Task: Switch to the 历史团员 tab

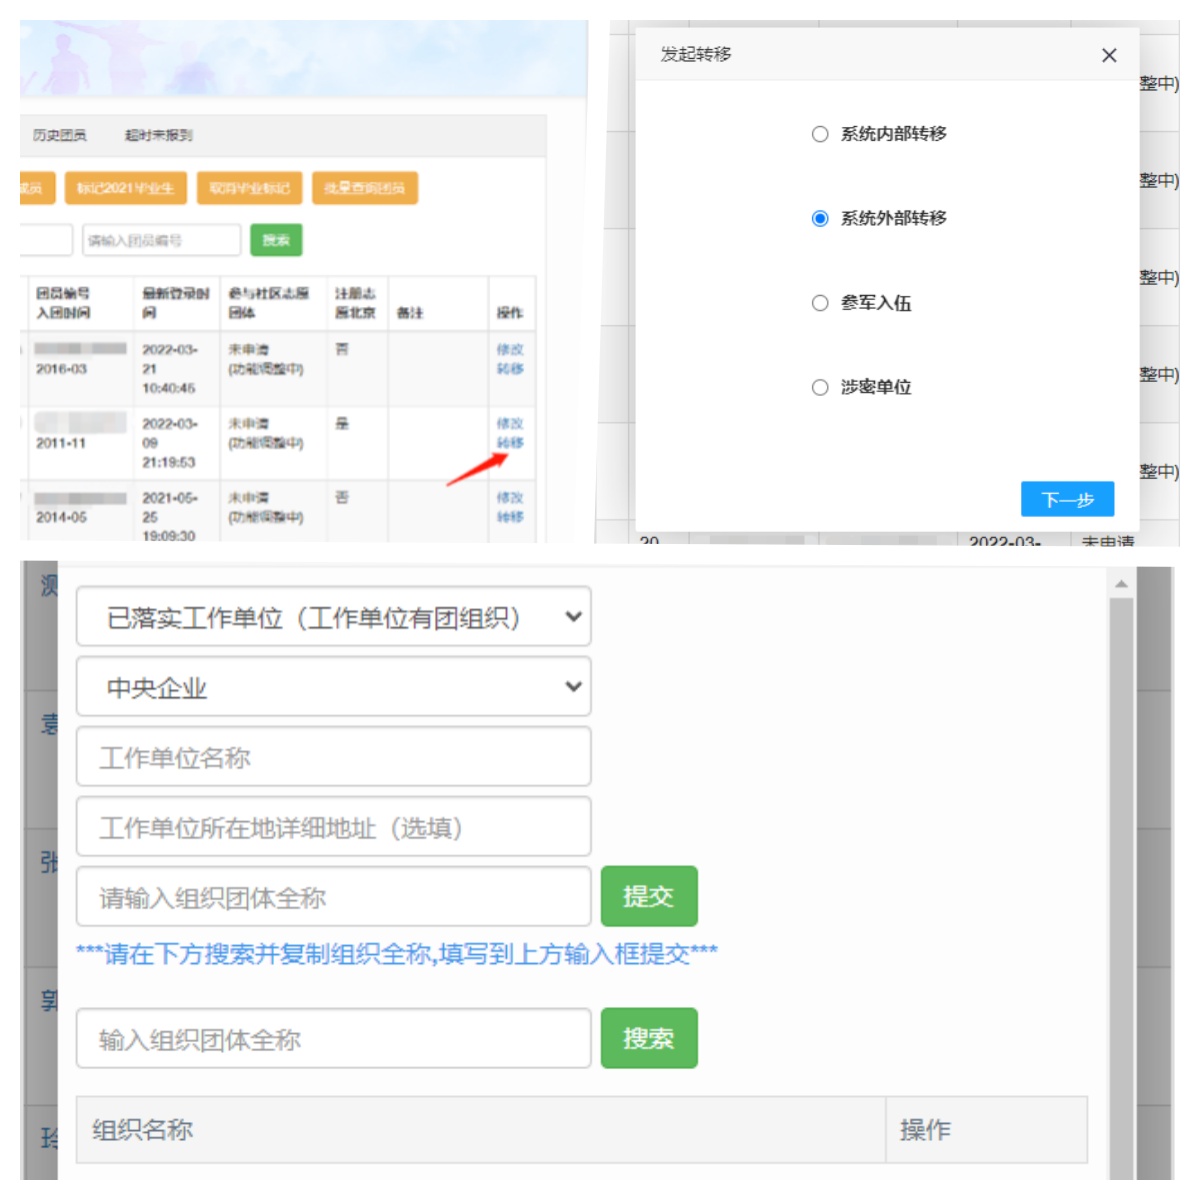Action: point(59,135)
